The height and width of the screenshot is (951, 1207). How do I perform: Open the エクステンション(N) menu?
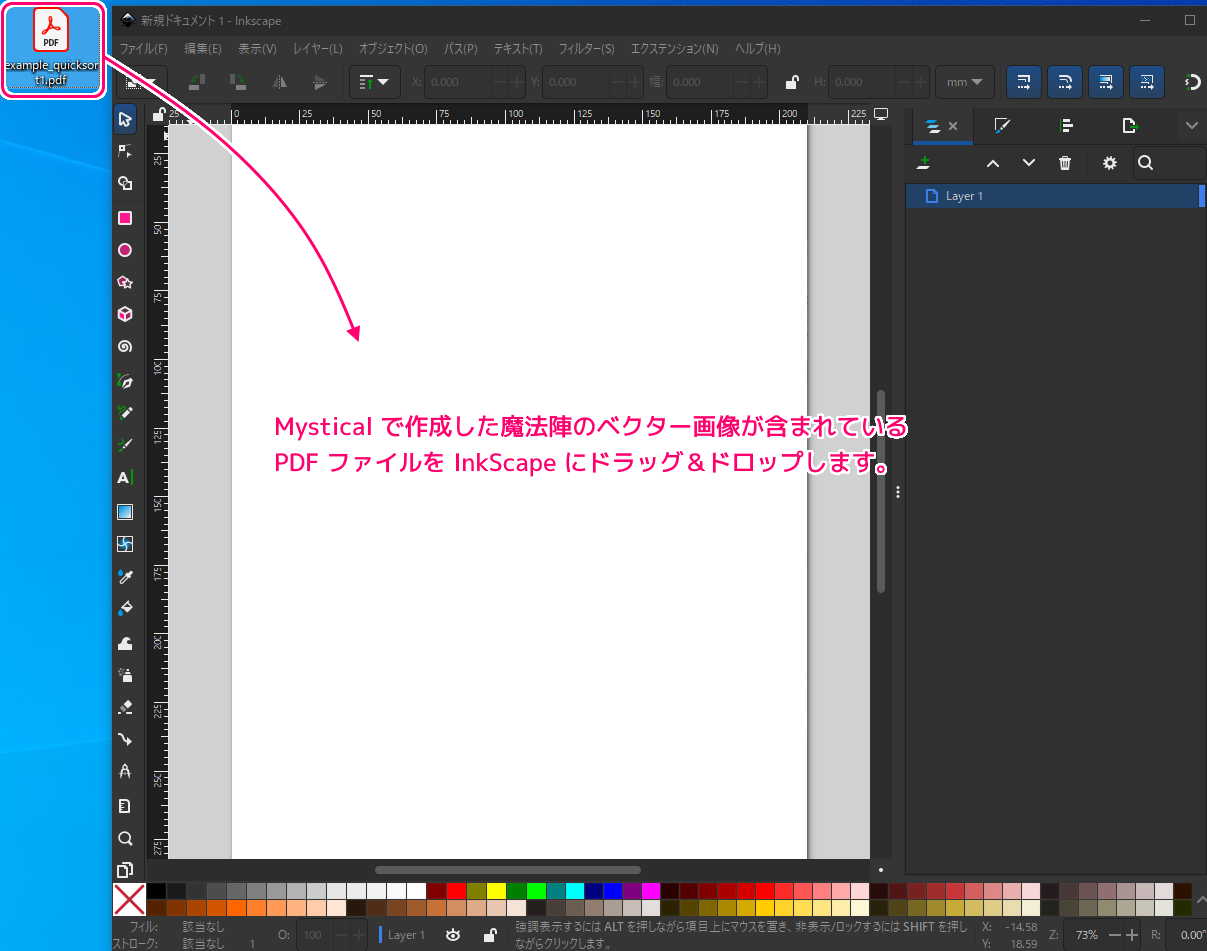[674, 48]
